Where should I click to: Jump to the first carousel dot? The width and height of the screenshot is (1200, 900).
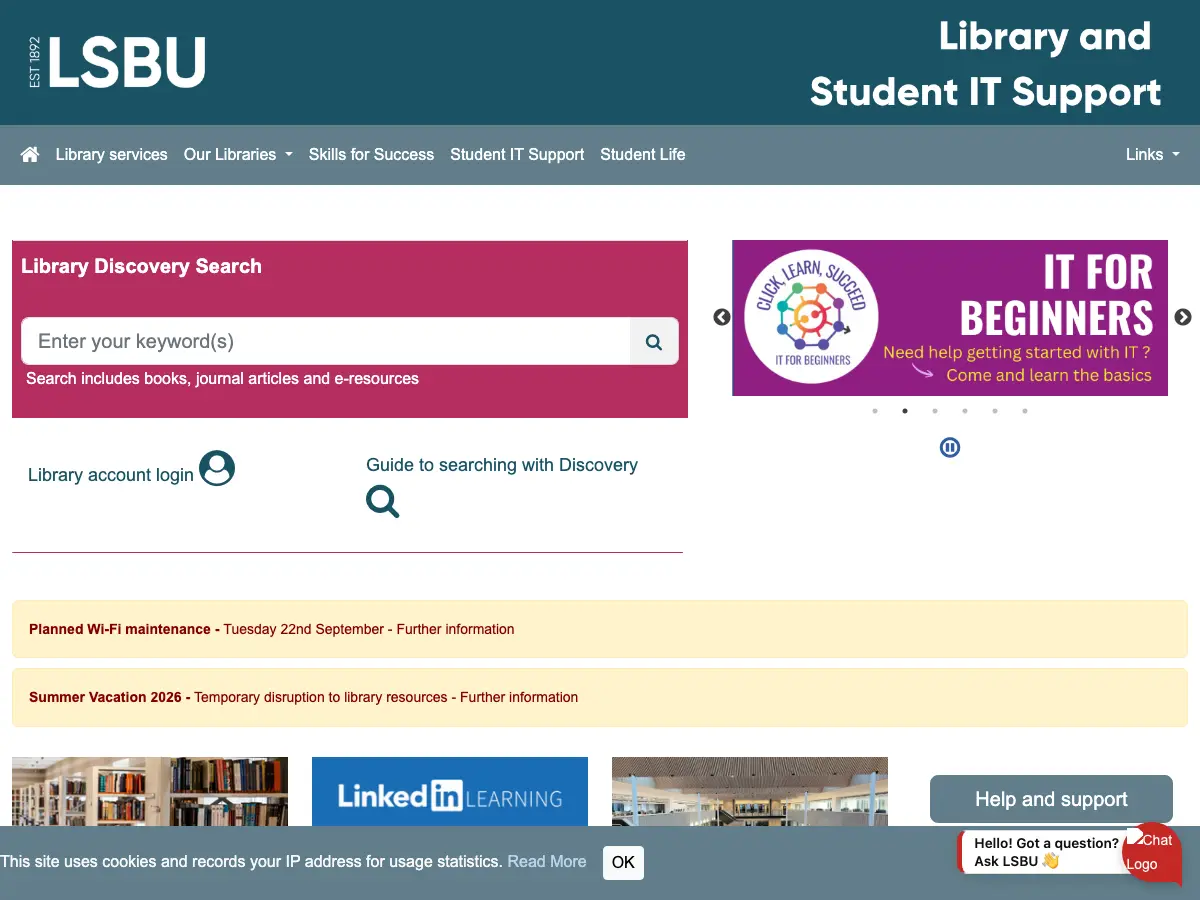pyautogui.click(x=875, y=411)
